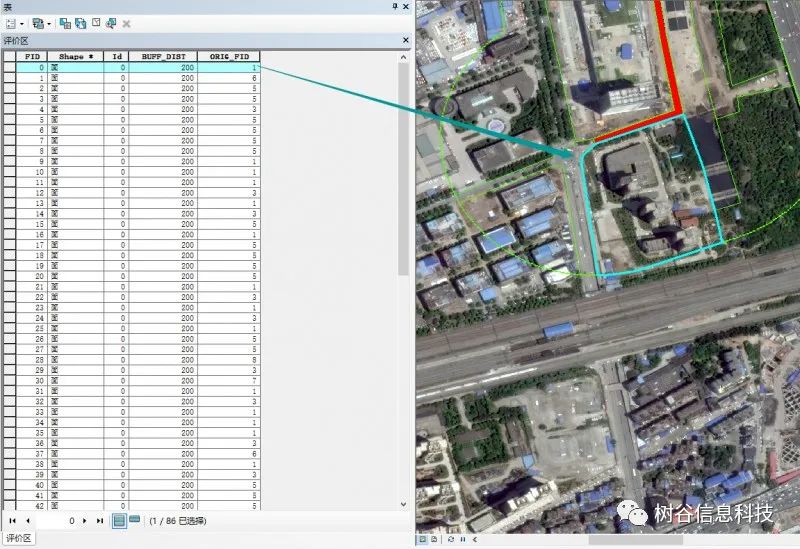
Task: Toggle the table window auto-hide pin
Action: click(395, 7)
